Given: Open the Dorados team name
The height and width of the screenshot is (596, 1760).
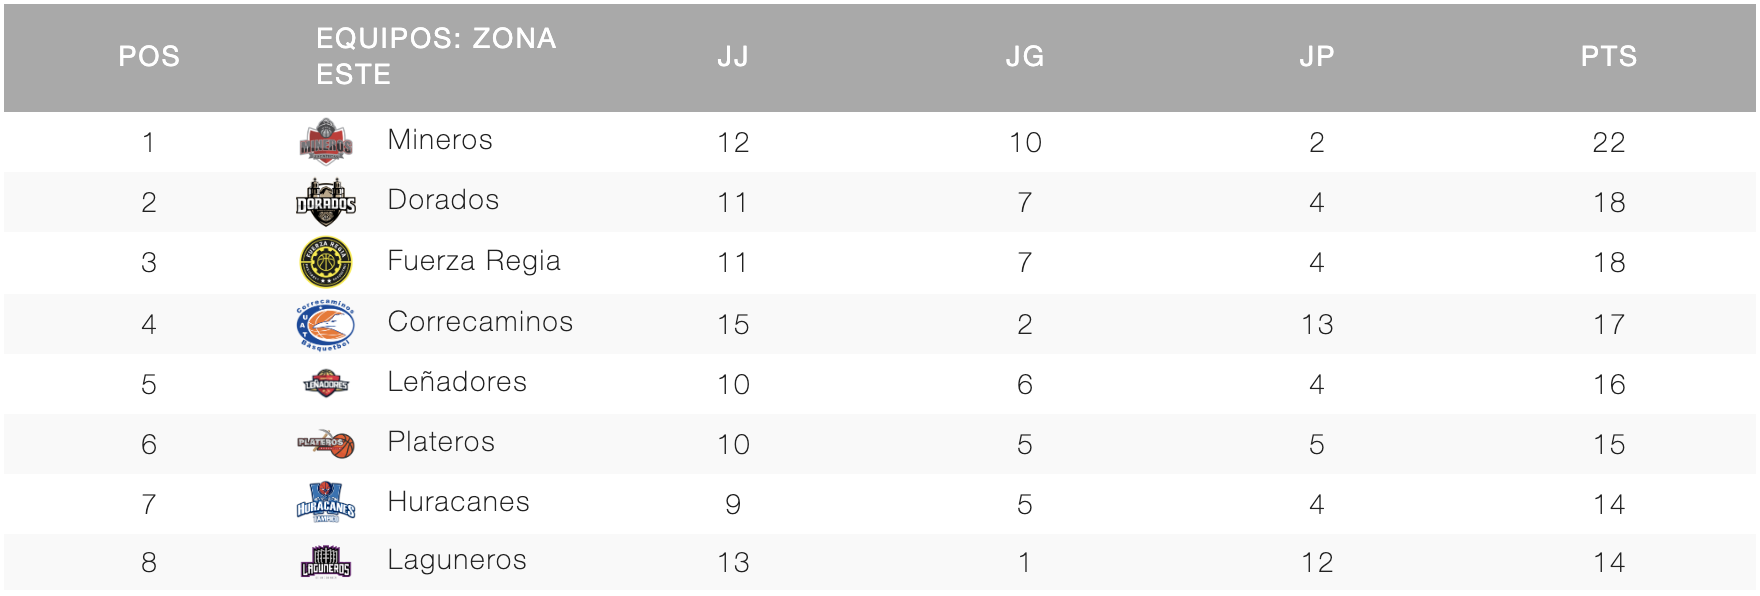Looking at the screenshot, I should click(x=443, y=200).
